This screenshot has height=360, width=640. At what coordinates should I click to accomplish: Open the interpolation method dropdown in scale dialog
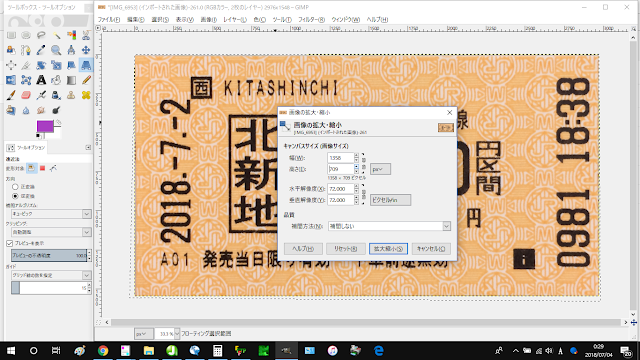tap(389, 226)
